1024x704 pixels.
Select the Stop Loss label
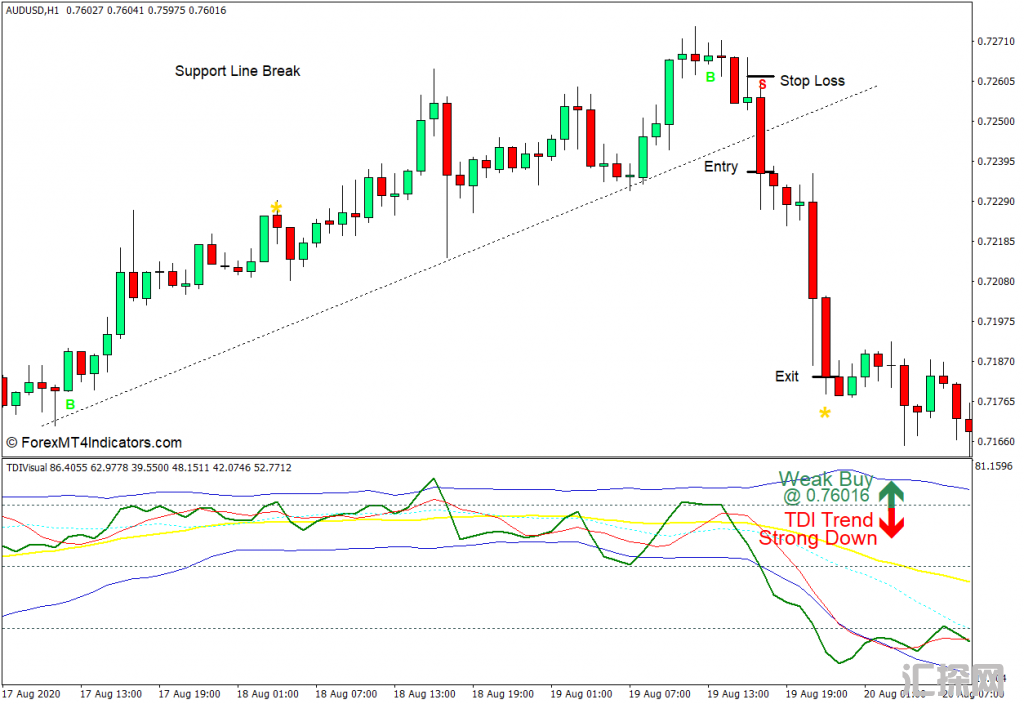point(812,81)
